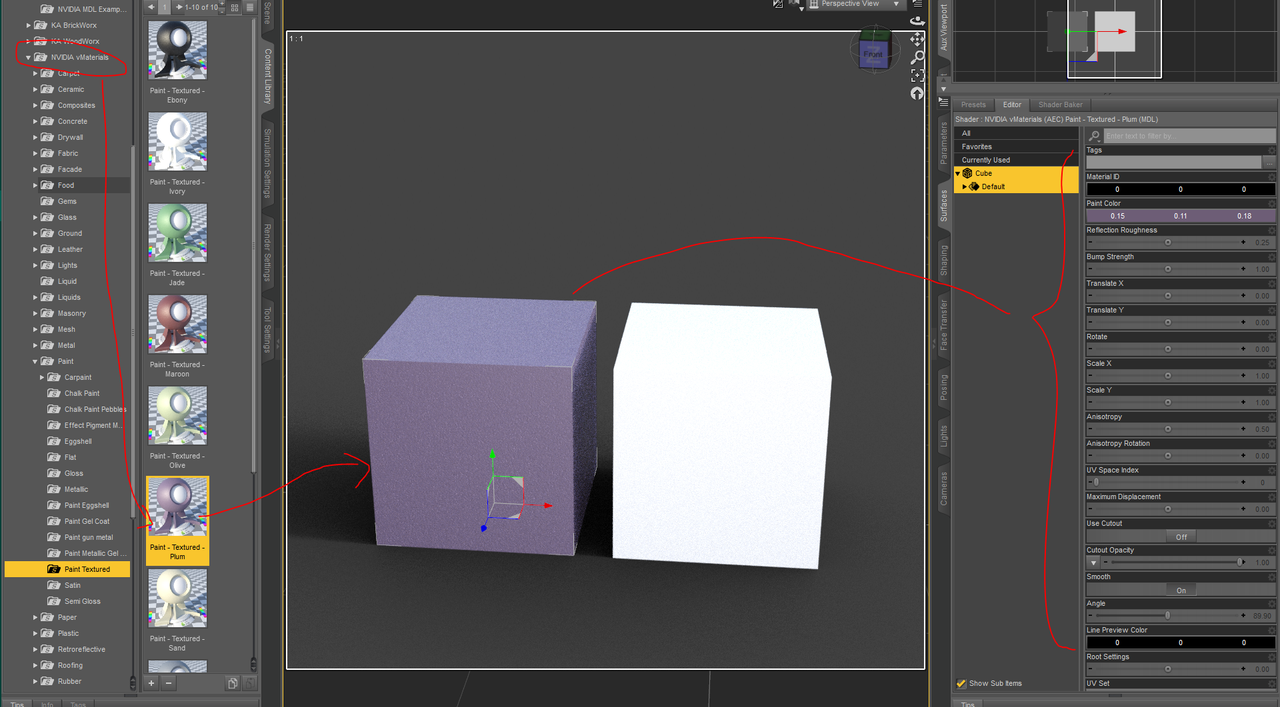
Task: Click the Reflection Roughness slider
Action: coord(1167,242)
